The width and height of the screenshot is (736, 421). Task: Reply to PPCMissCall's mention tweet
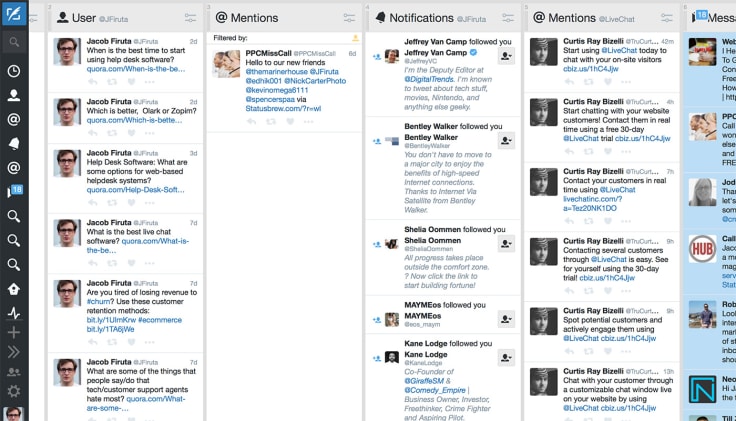(252, 122)
